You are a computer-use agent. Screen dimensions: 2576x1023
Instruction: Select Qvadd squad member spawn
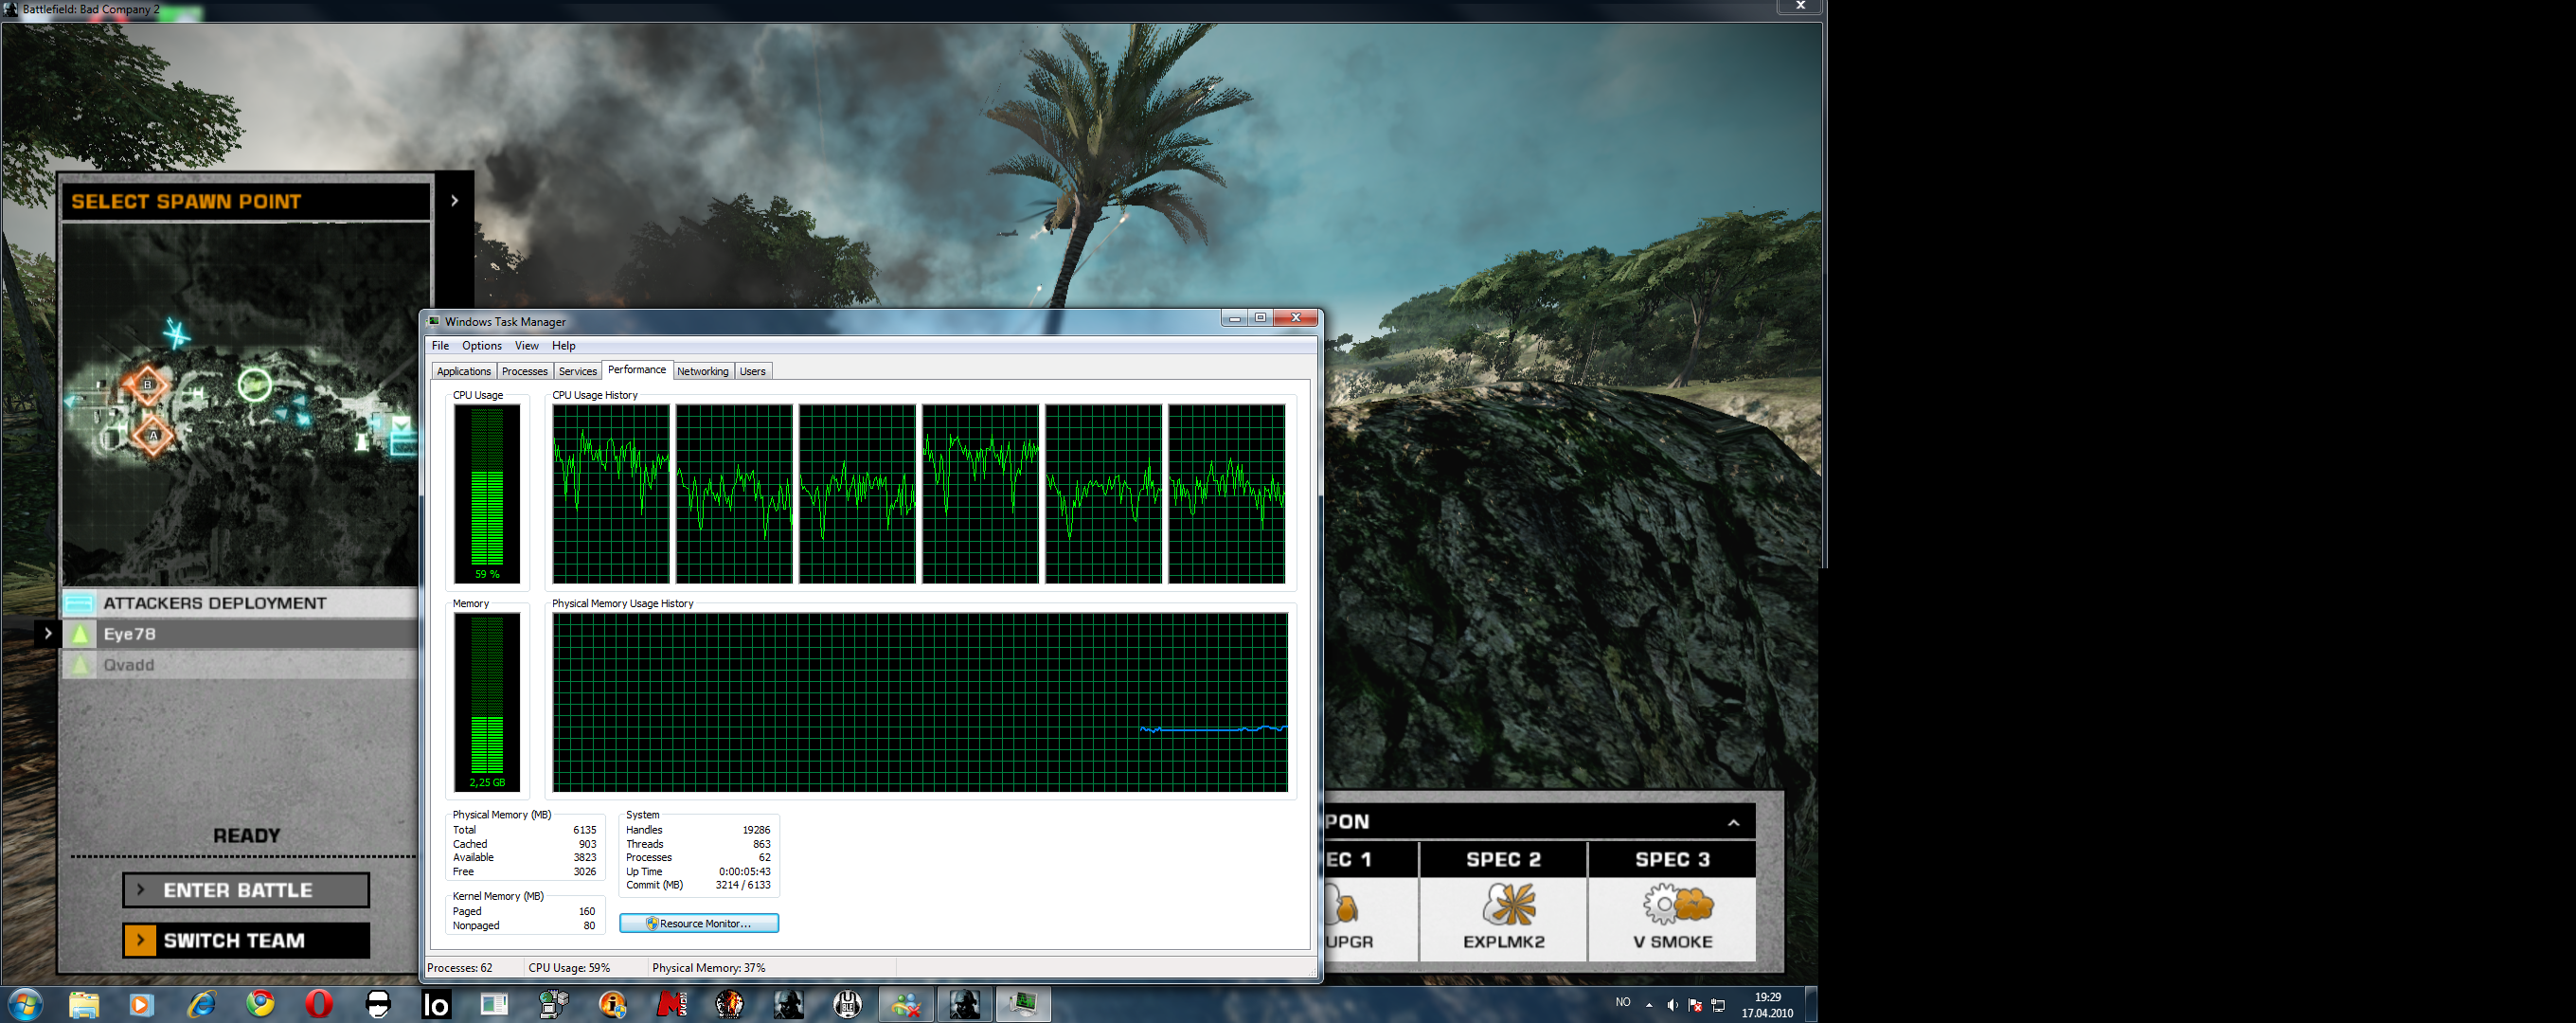240,665
